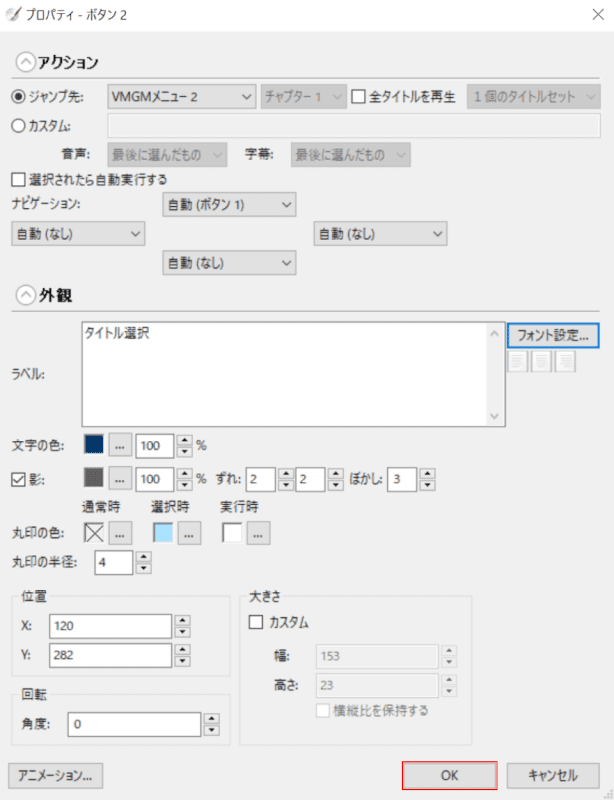Open the right navigation dropdown 自動 (なし)

[x=380, y=234]
